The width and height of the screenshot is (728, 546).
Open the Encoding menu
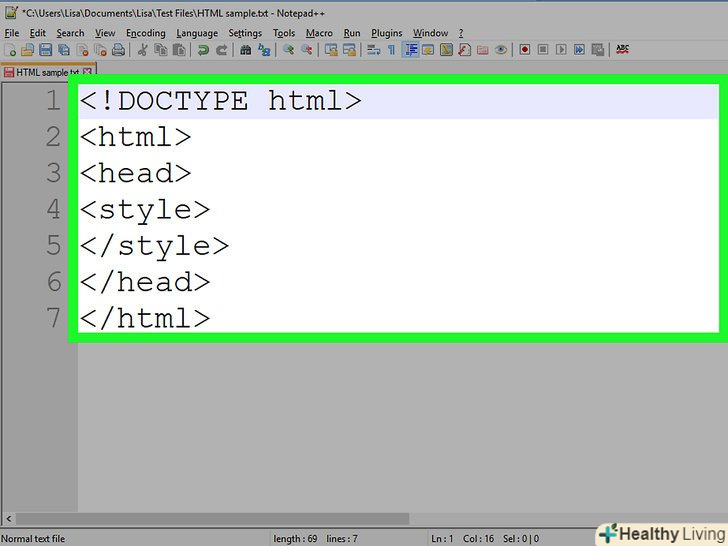point(146,33)
